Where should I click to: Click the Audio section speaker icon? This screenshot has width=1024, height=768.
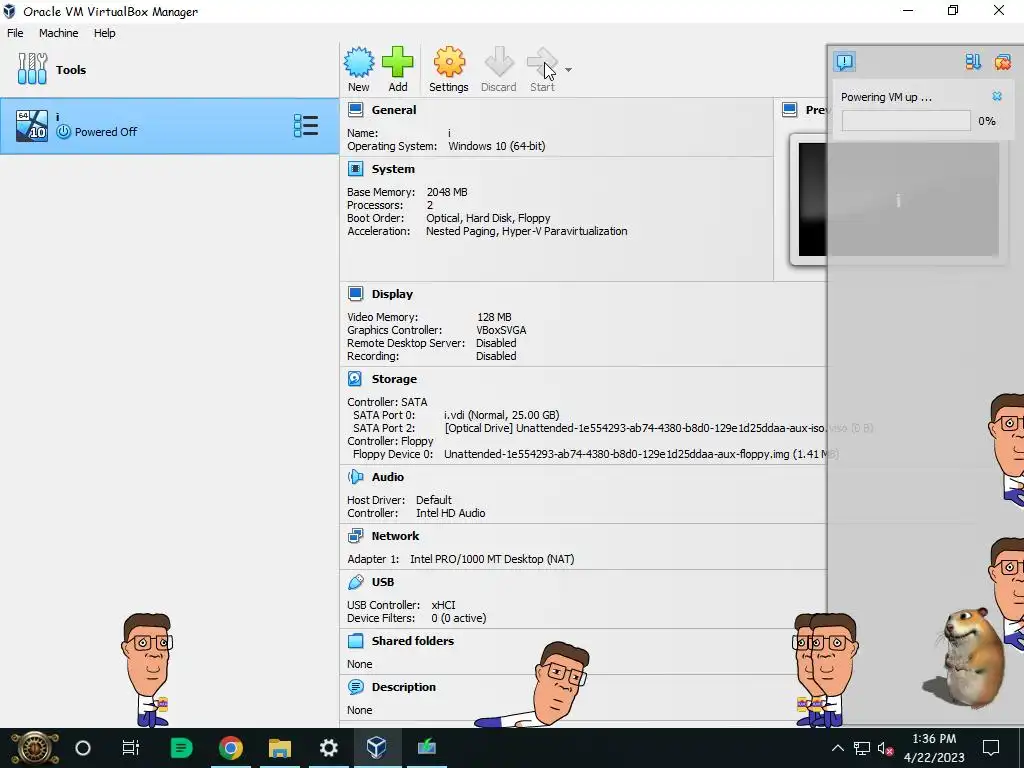tap(355, 477)
